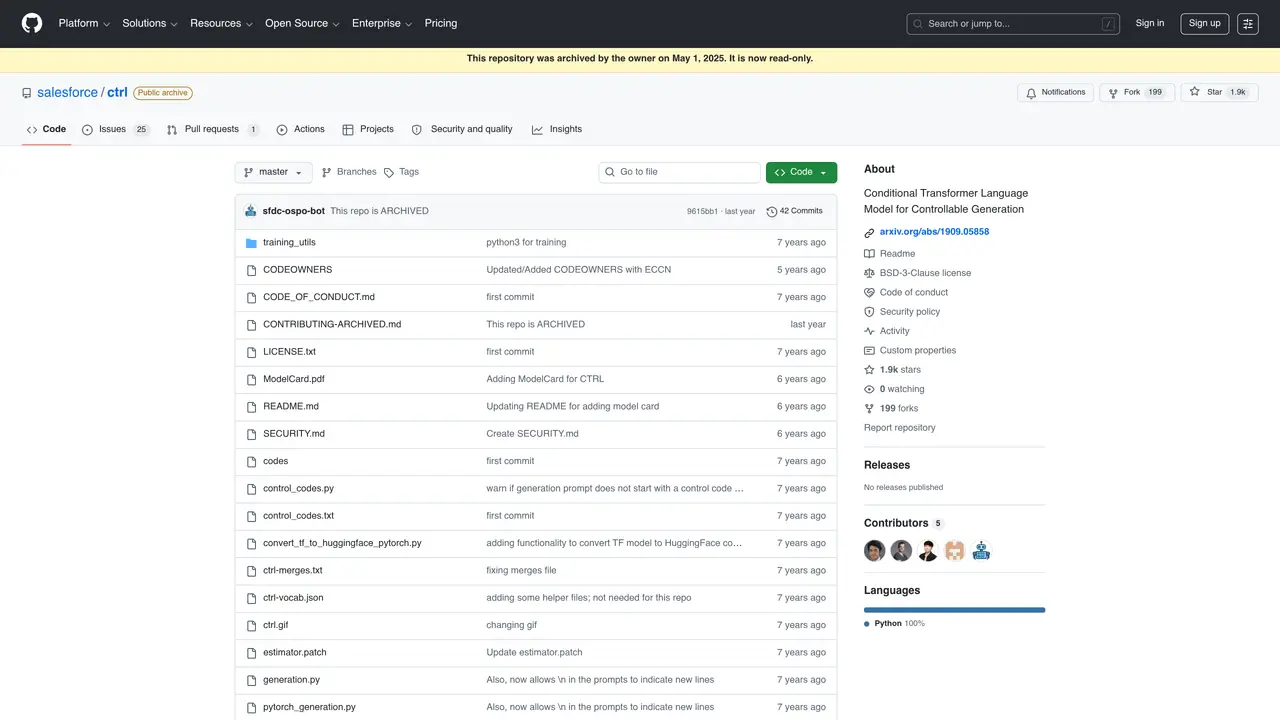This screenshot has width=1280, height=720.
Task: Open arxiv.org/abs/1909.05858 link
Action: tap(934, 232)
